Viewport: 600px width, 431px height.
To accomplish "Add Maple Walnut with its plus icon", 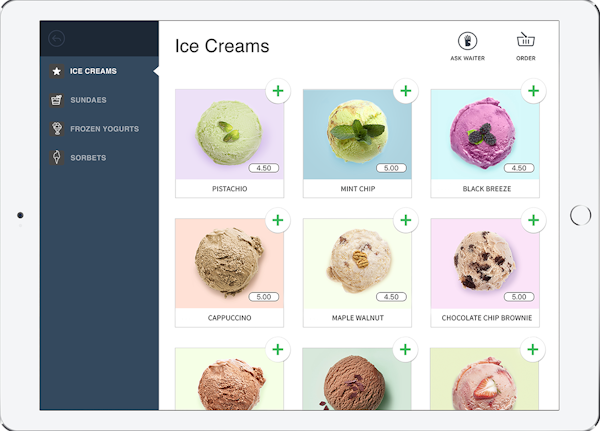I will [406, 220].
